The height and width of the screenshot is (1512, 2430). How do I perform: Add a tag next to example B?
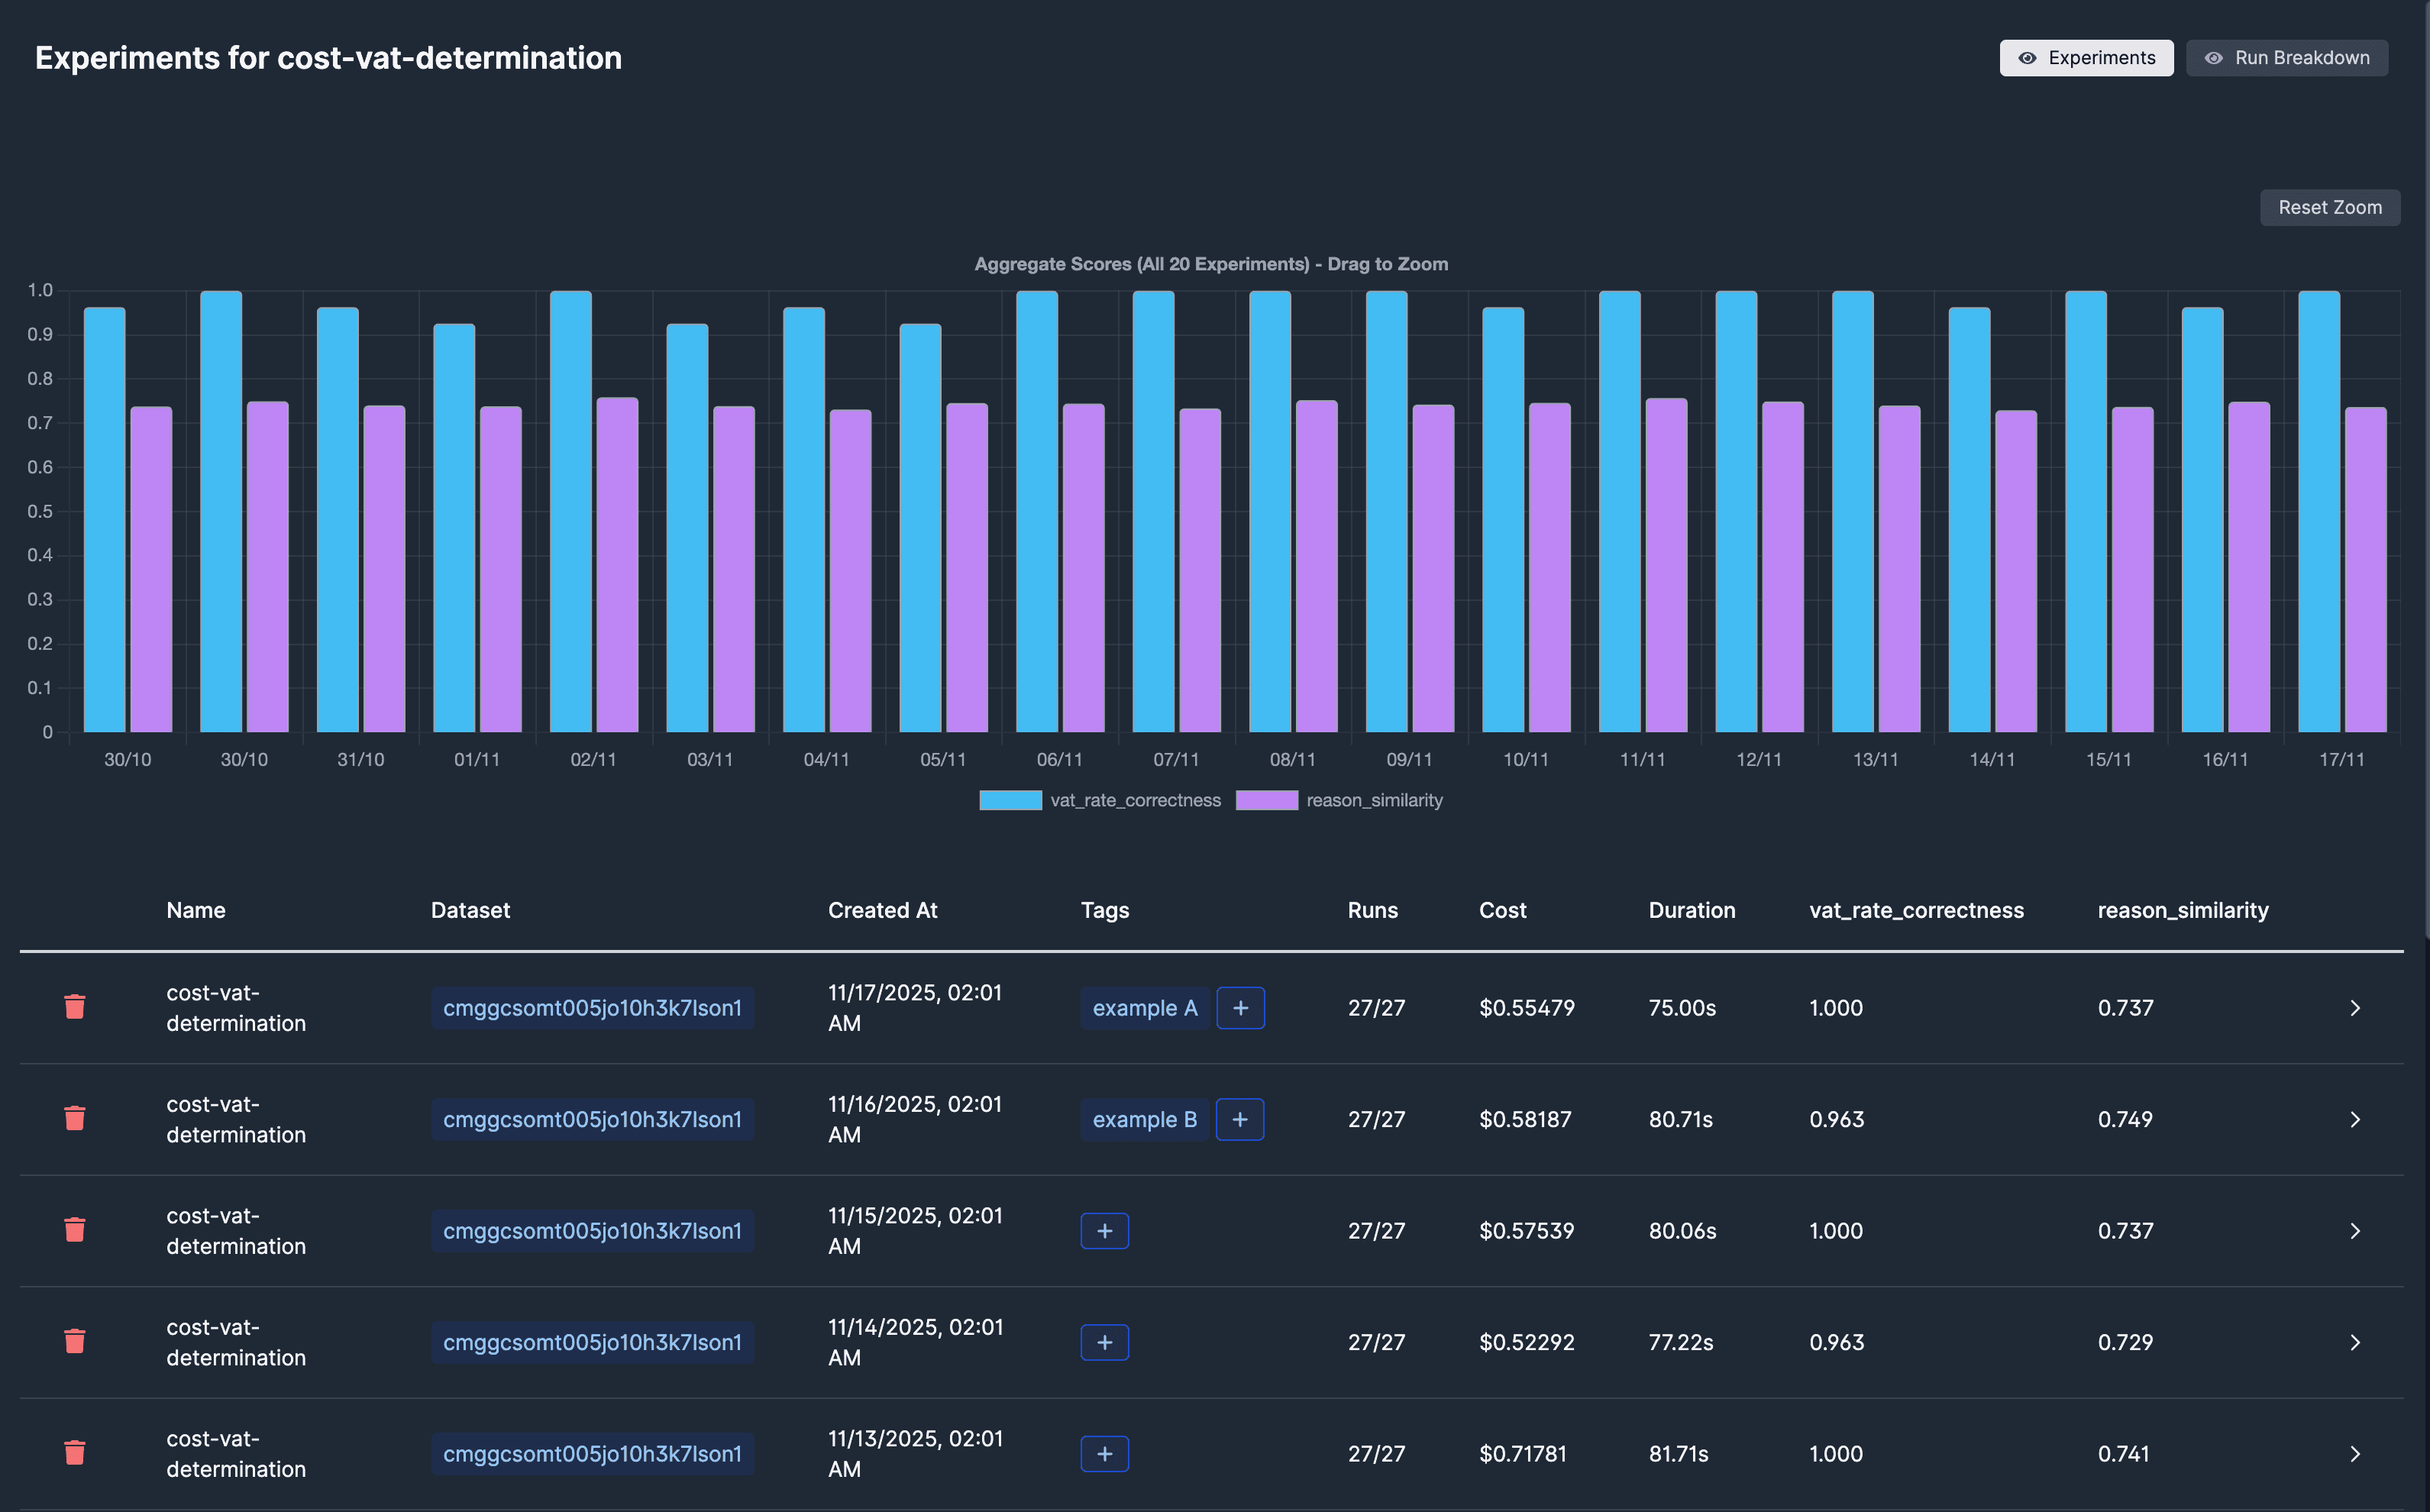(x=1240, y=1119)
